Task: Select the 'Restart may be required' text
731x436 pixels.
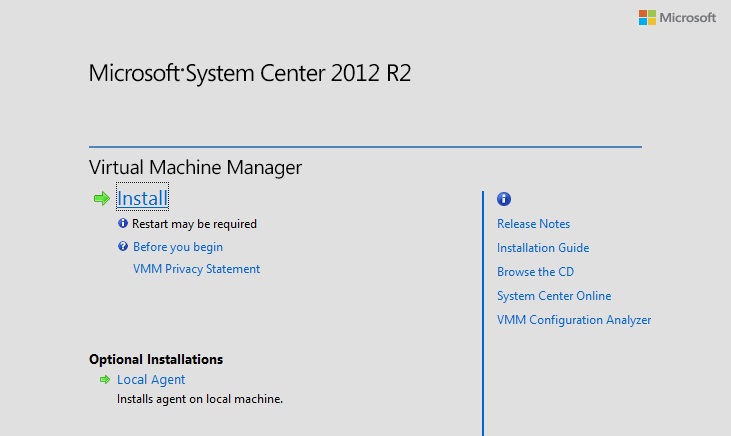Action: 194,224
